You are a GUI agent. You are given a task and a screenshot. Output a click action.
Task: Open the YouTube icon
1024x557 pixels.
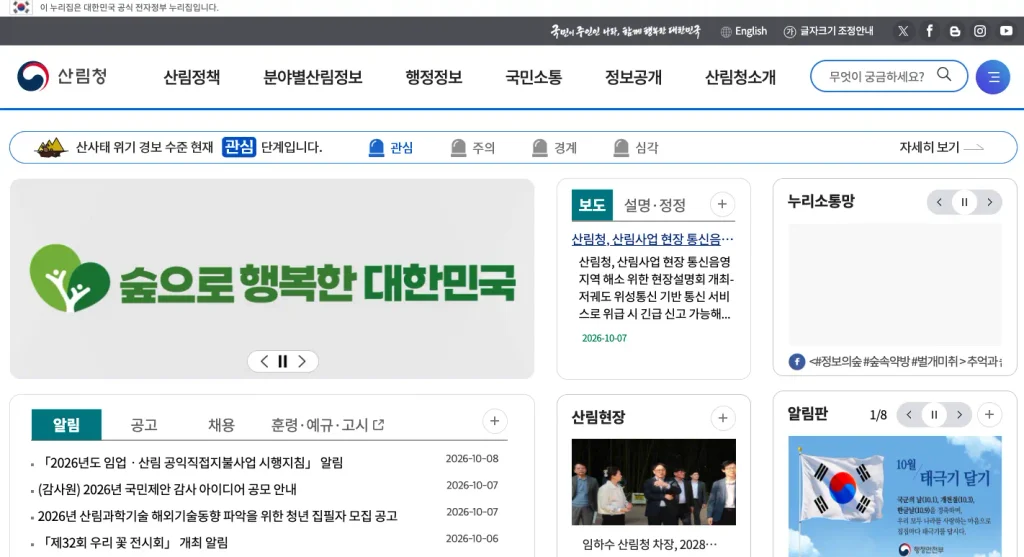pyautogui.click(x=1006, y=31)
